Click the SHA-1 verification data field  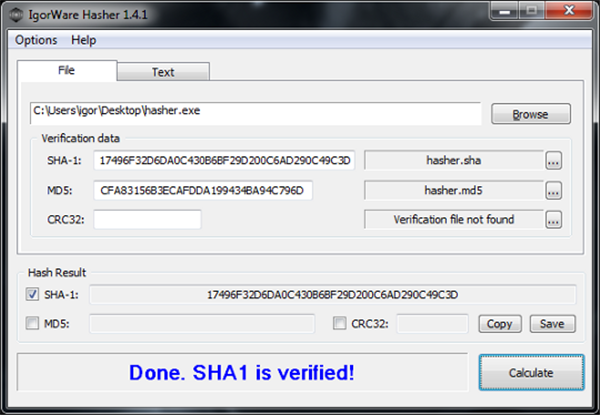[224, 160]
